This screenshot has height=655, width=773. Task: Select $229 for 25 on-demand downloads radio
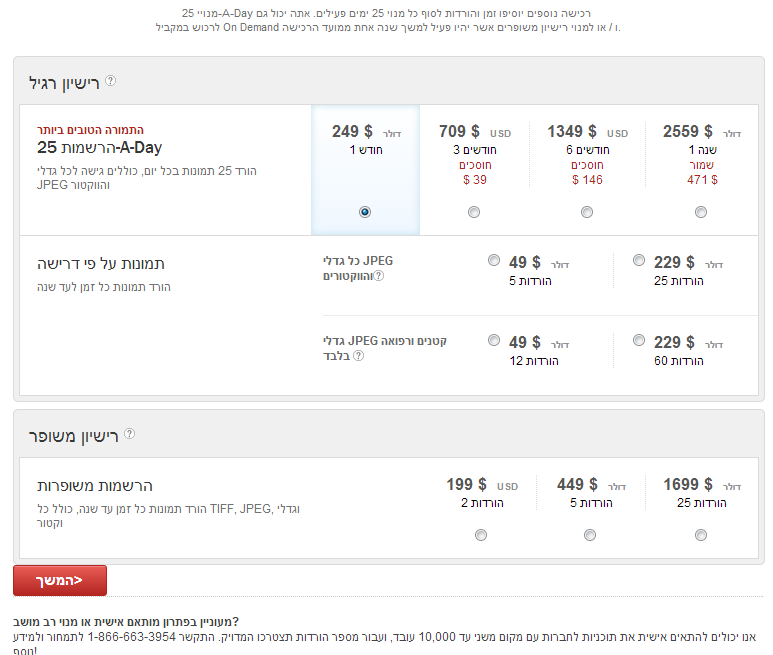pos(639,261)
